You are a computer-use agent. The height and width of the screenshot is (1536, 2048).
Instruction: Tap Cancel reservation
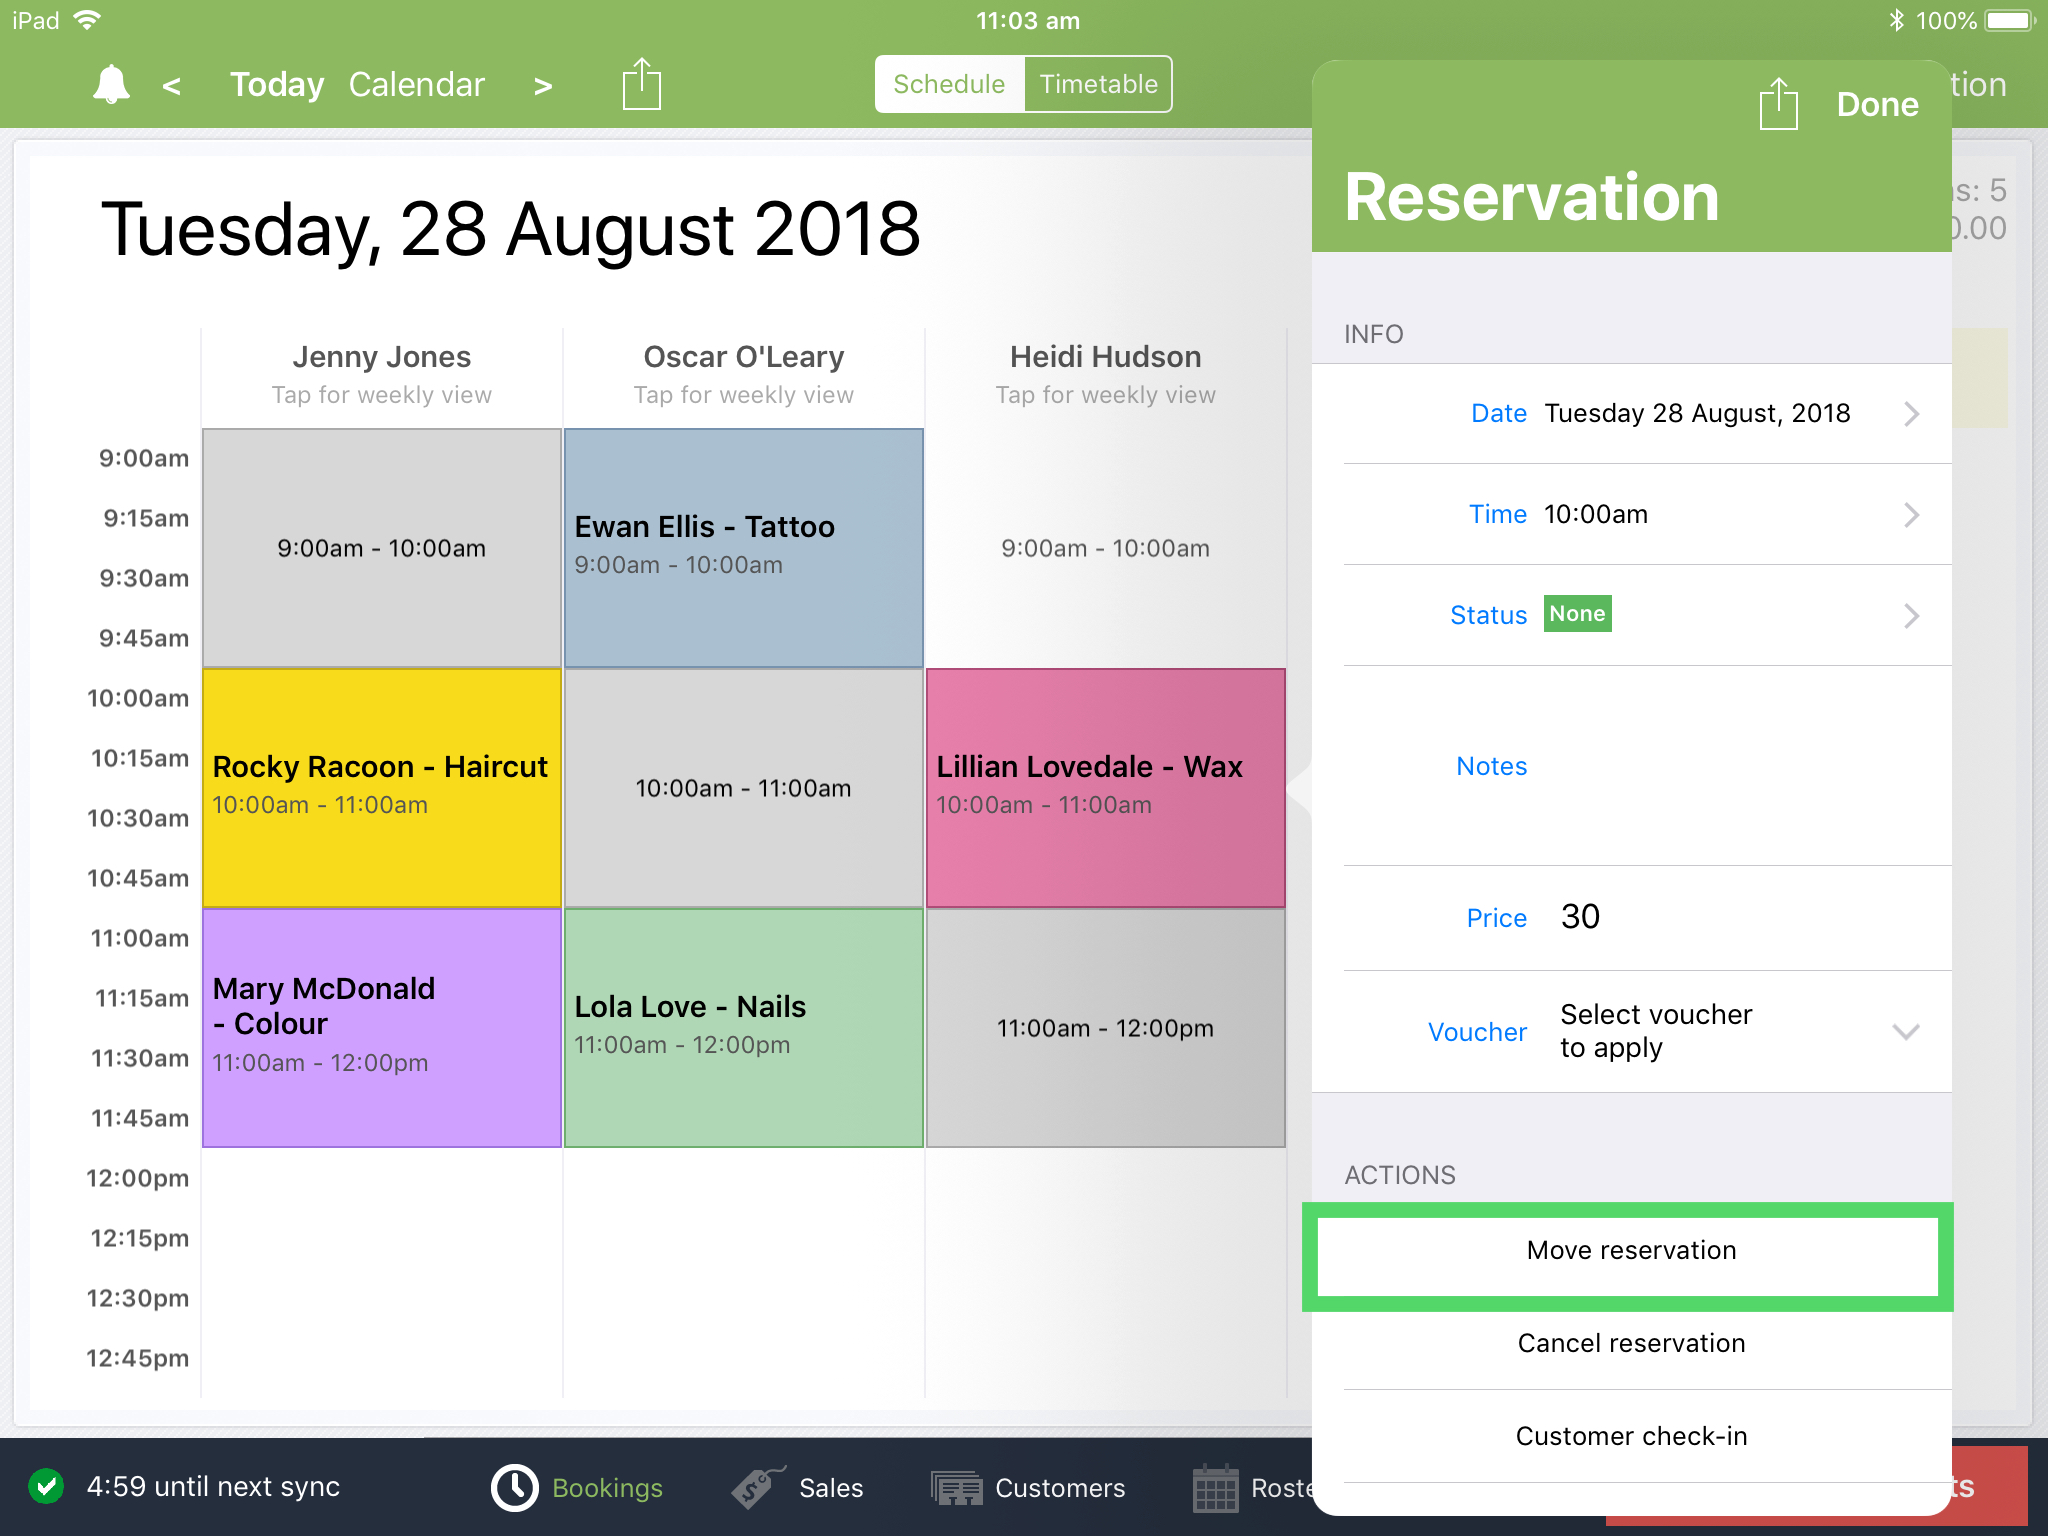coord(1630,1343)
